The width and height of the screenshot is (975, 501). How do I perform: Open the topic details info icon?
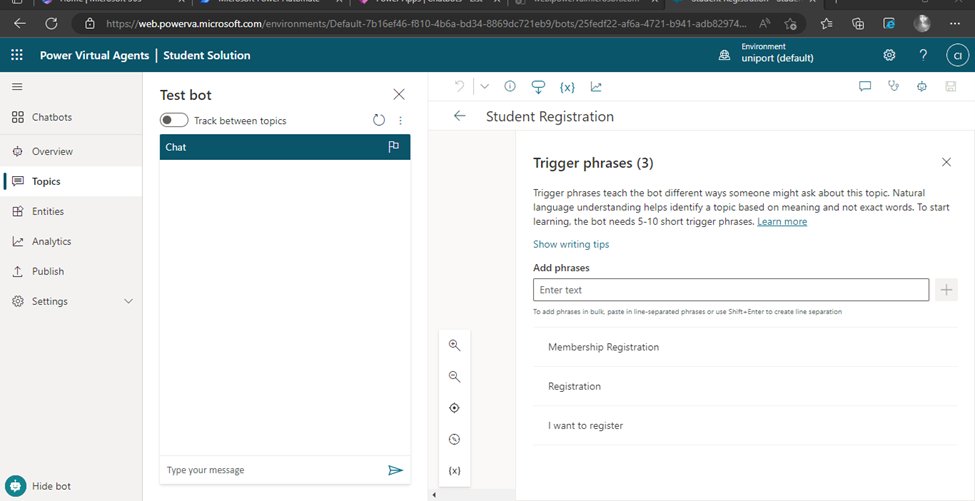pos(510,86)
